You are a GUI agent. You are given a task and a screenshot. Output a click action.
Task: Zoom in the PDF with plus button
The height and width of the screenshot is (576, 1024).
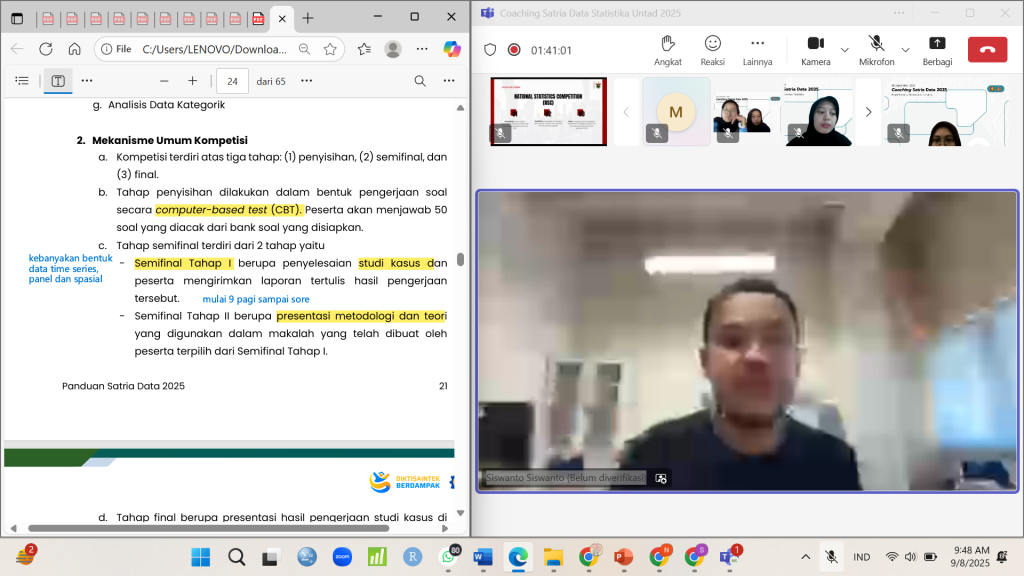coord(192,81)
